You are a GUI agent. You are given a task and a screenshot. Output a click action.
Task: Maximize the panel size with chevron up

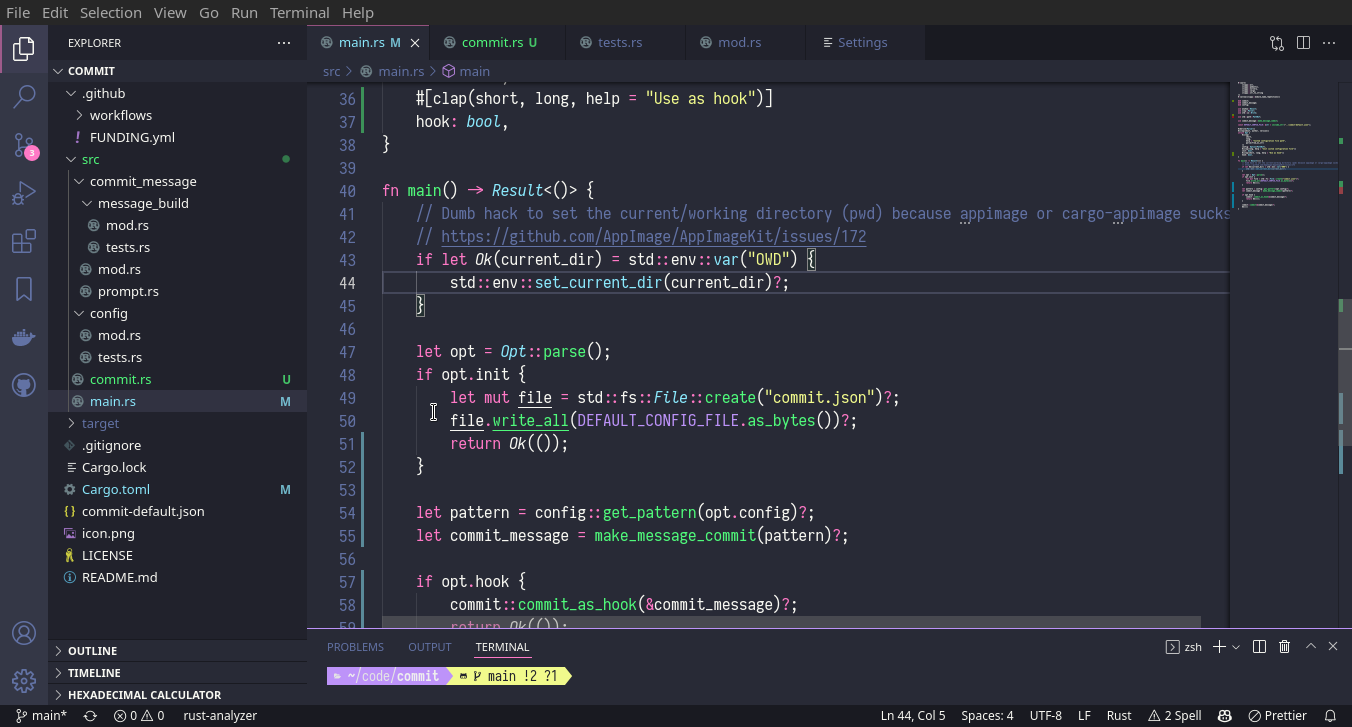click(x=1311, y=647)
